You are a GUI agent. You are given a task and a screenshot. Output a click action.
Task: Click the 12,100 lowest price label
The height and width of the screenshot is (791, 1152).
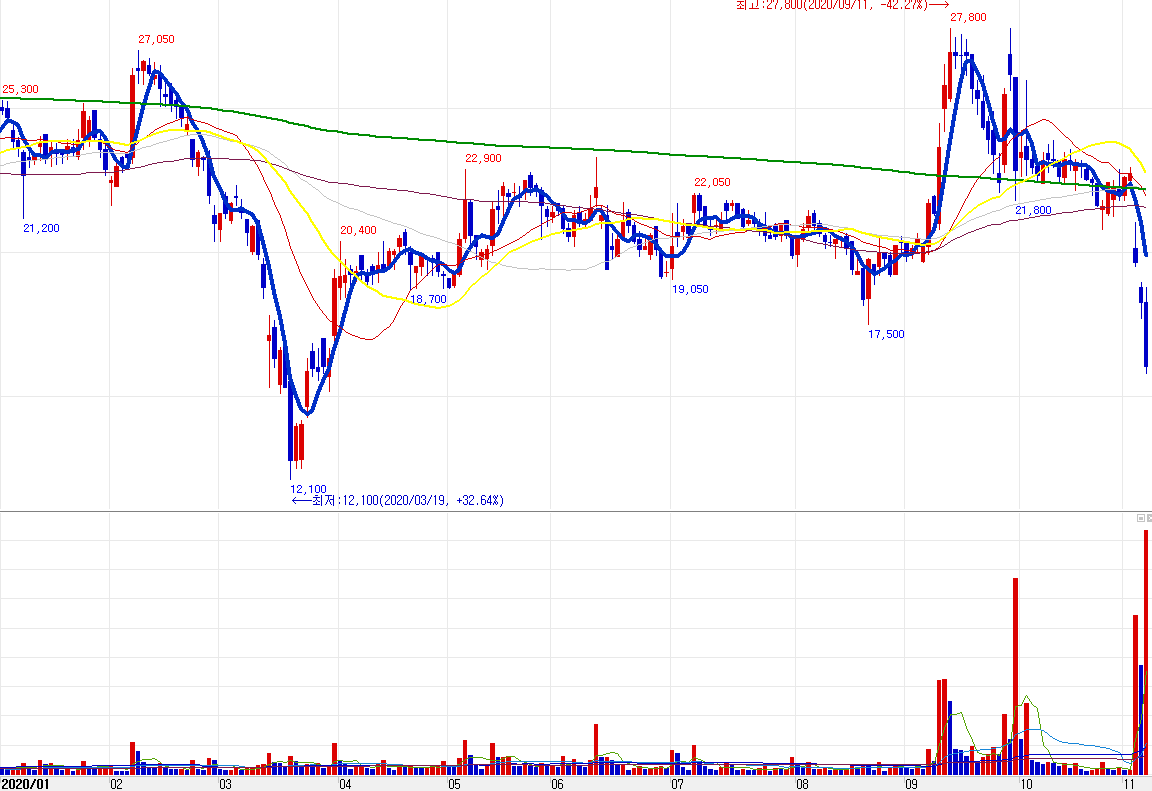pos(309,489)
